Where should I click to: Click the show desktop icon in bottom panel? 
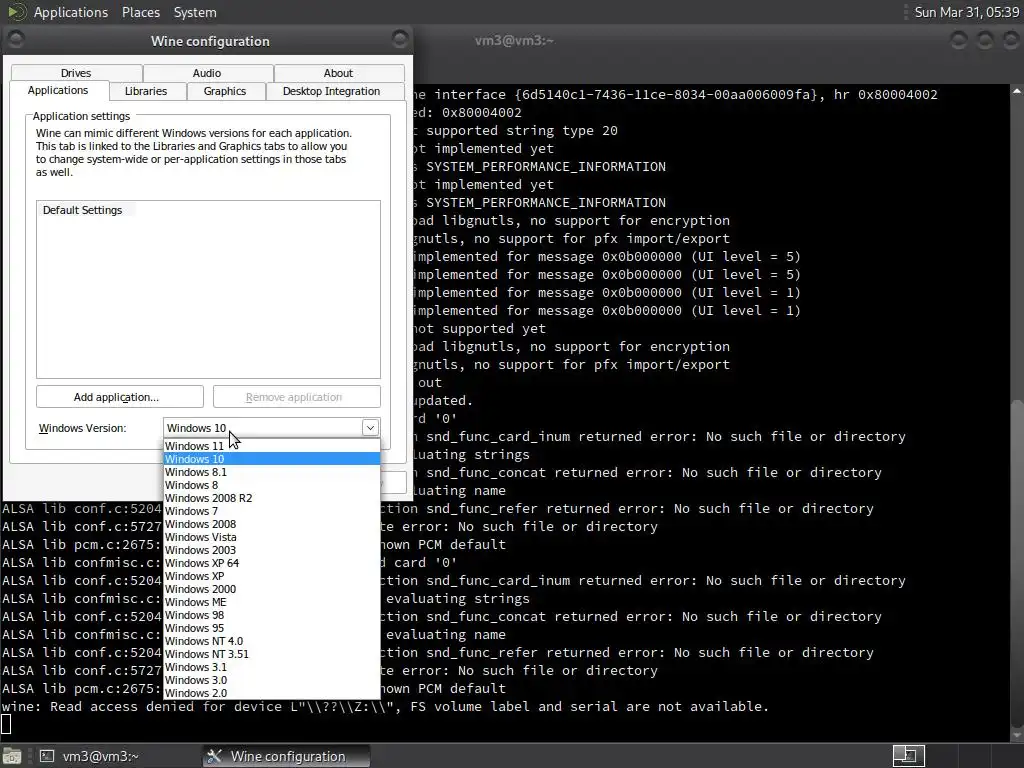pyautogui.click(x=12, y=756)
